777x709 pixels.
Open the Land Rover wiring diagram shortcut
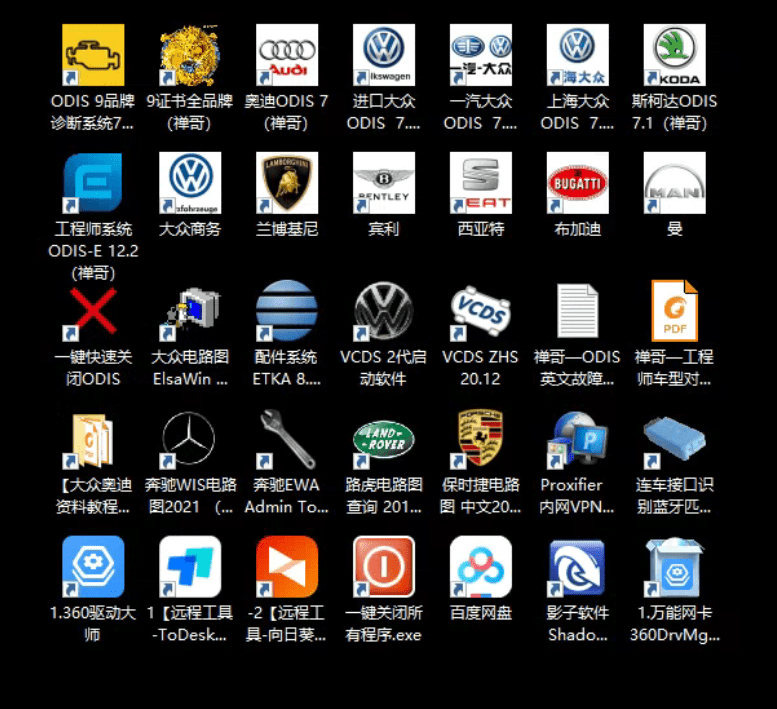point(384,440)
